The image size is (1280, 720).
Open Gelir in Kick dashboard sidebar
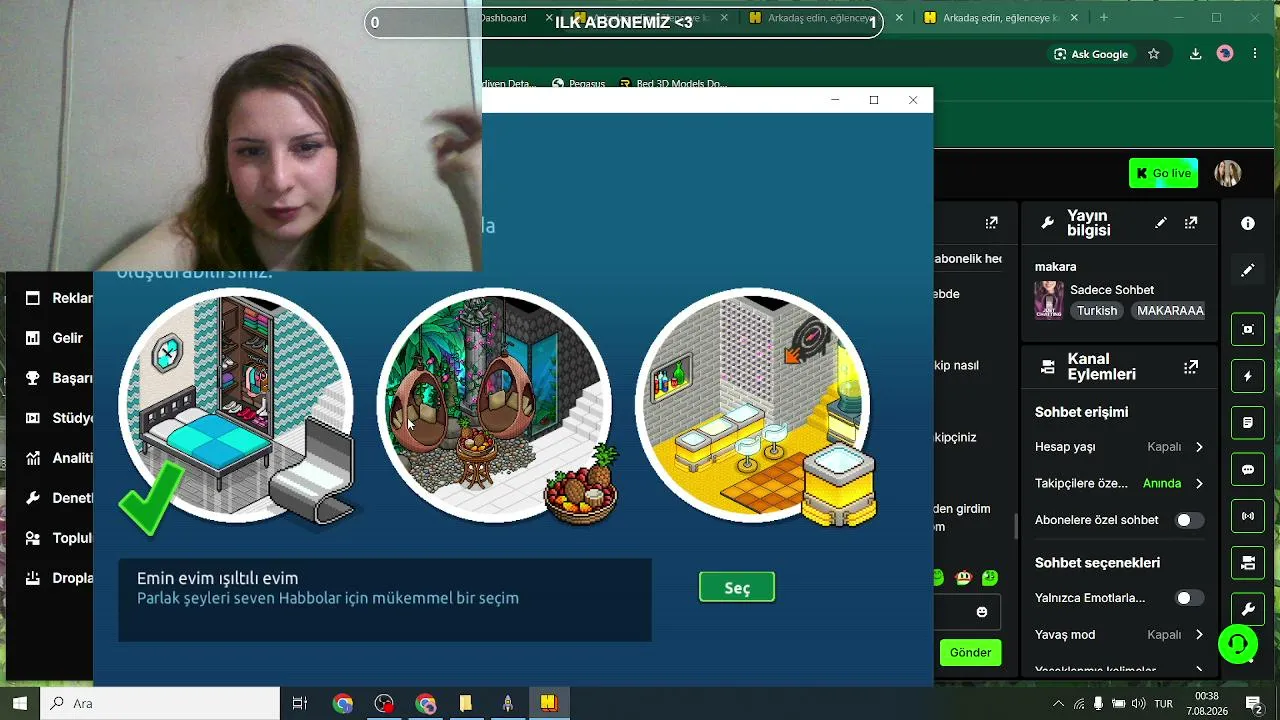click(58, 338)
